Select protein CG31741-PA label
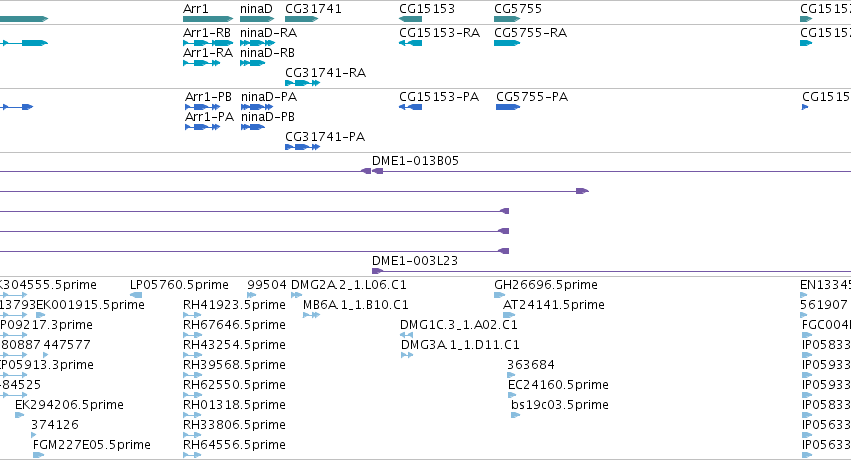851x460 pixels. (325, 137)
